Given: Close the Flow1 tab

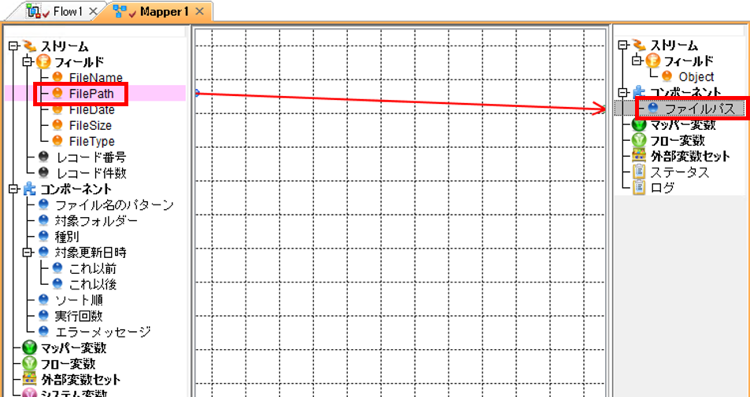Looking at the screenshot, I should pyautogui.click(x=94, y=11).
